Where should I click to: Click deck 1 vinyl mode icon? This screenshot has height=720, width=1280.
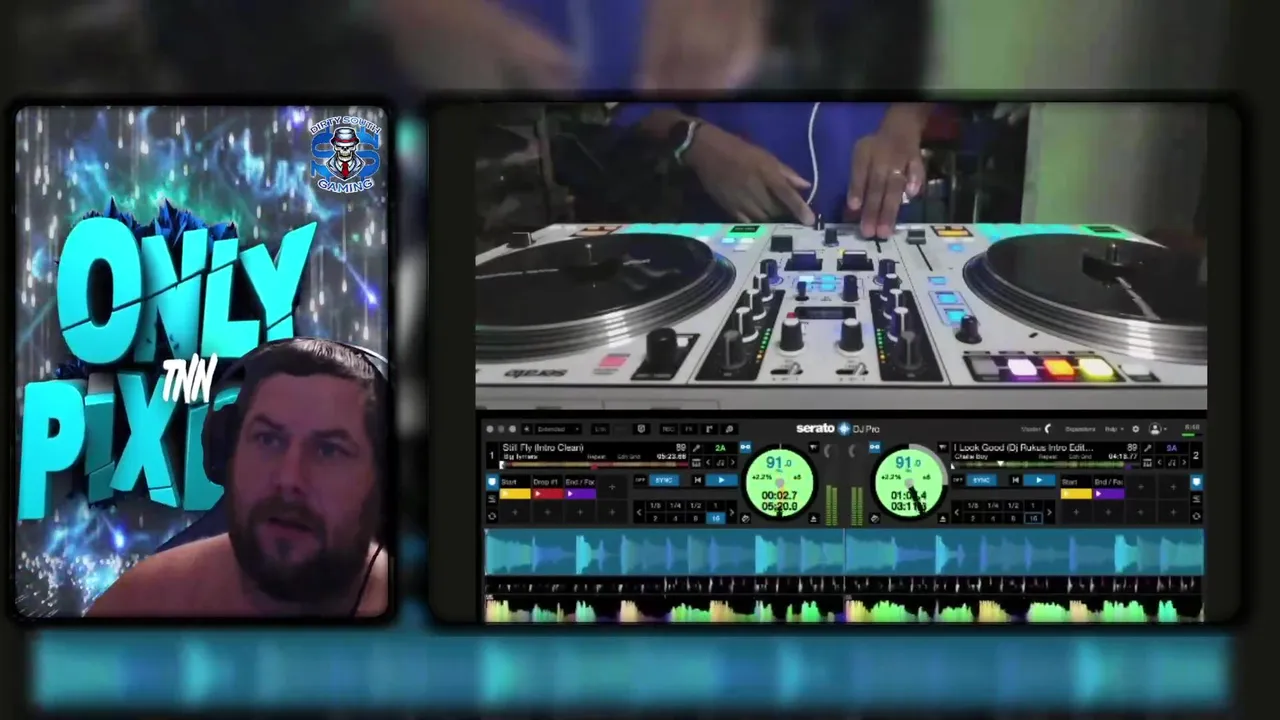745,518
